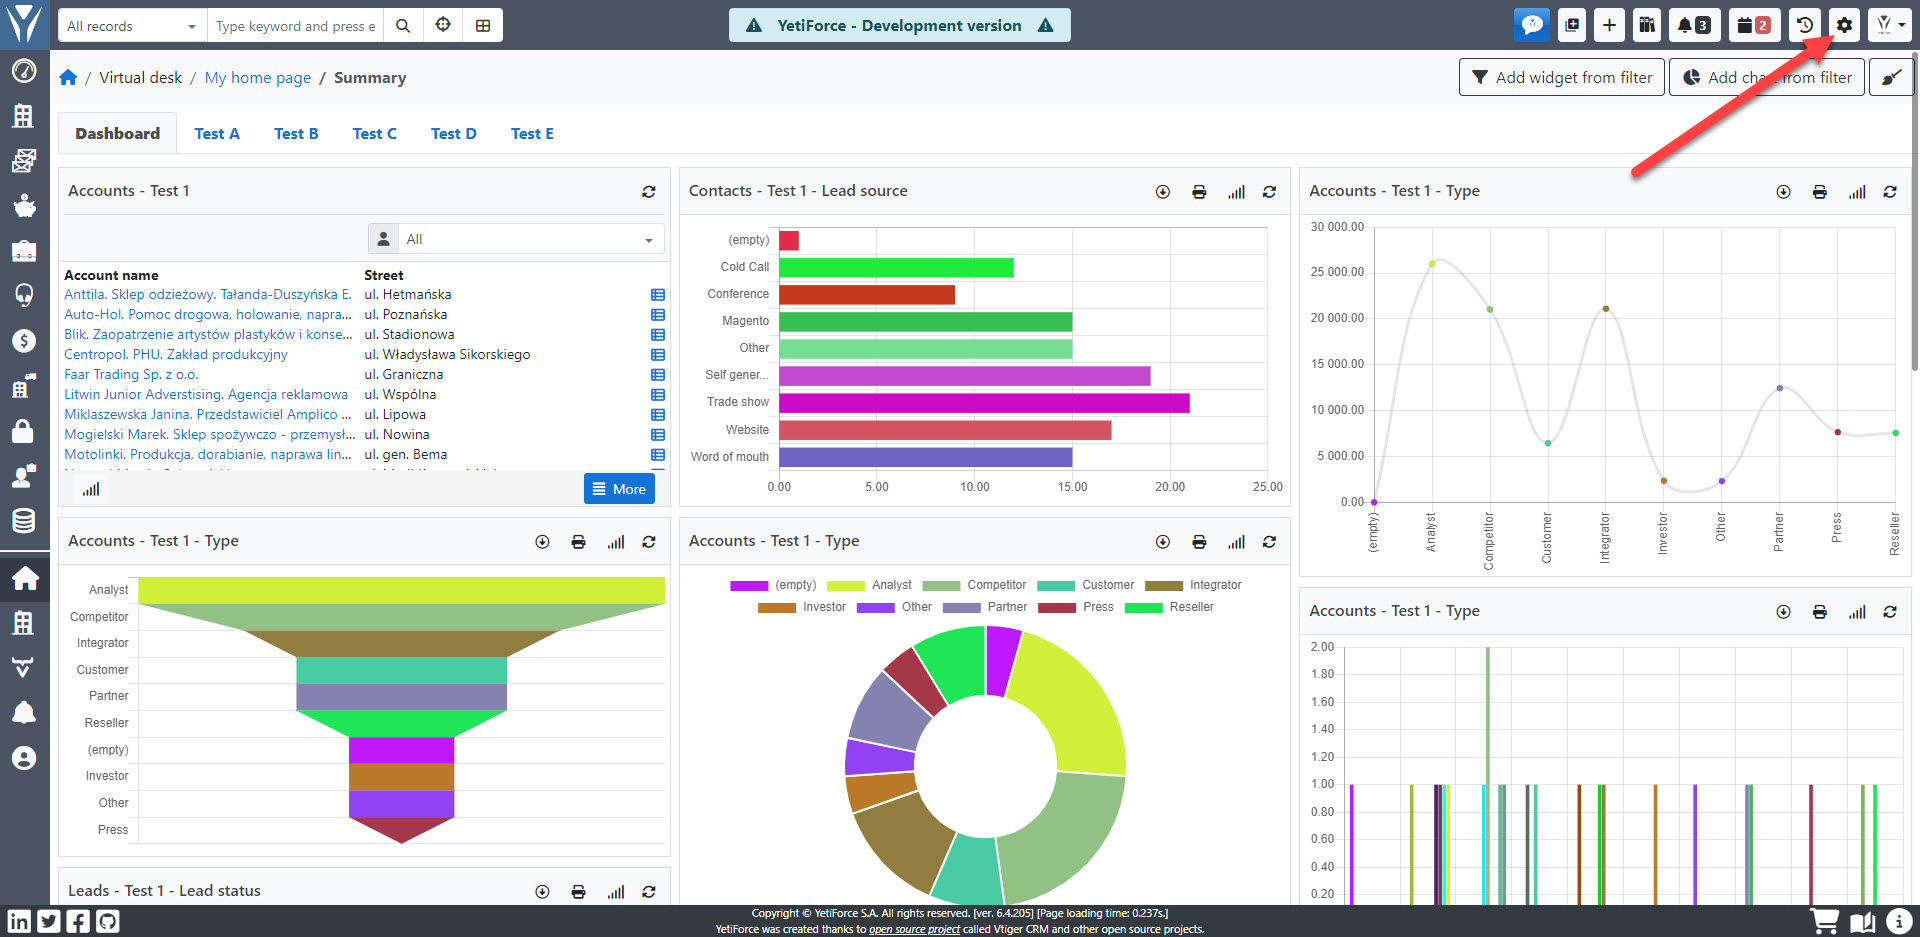This screenshot has height=937, width=1920.
Task: Click the page vertical scrollbar
Action: click(1915, 210)
